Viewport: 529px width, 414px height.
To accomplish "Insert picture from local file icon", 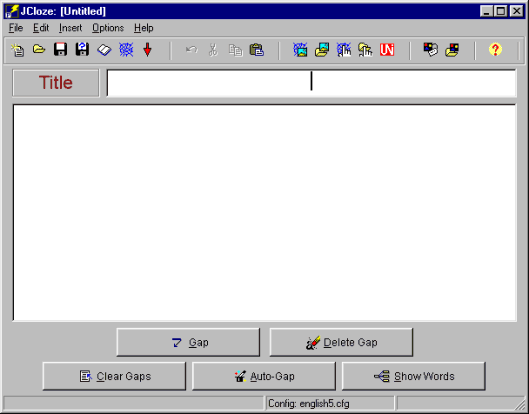I will pyautogui.click(x=322, y=50).
